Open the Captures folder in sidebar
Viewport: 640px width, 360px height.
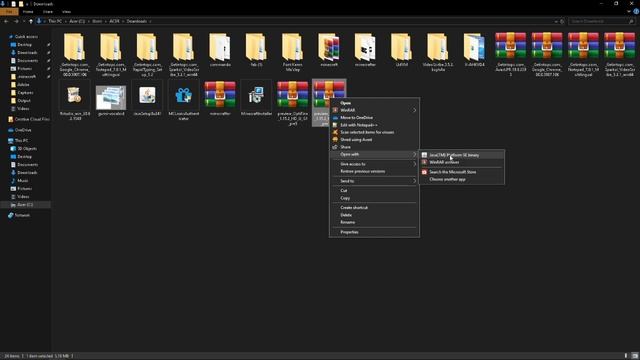point(25,93)
